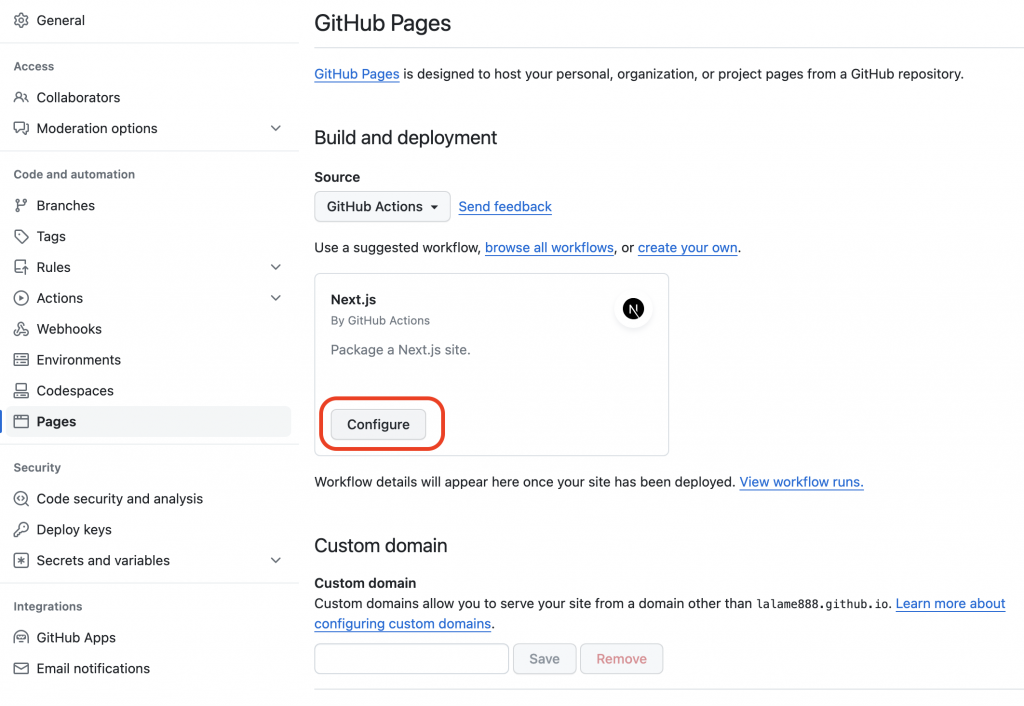1024x706 pixels.
Task: Select Email notifications in sidebar
Action: (93, 669)
